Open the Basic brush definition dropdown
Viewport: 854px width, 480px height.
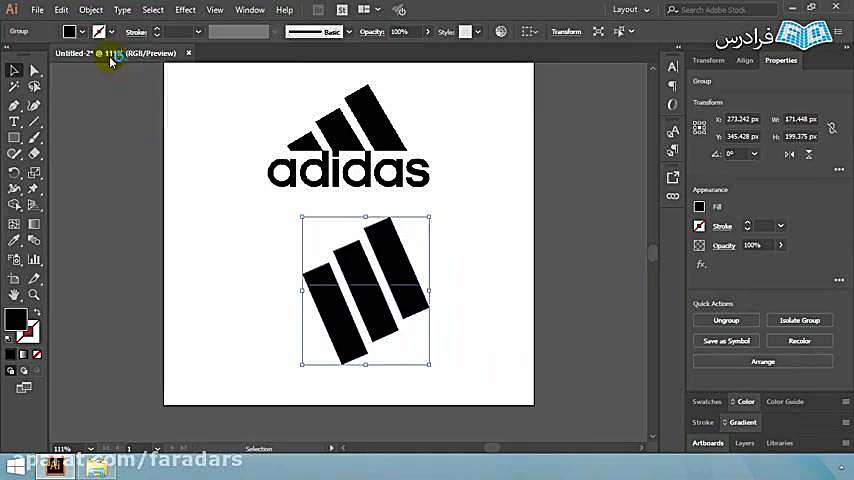coord(349,32)
